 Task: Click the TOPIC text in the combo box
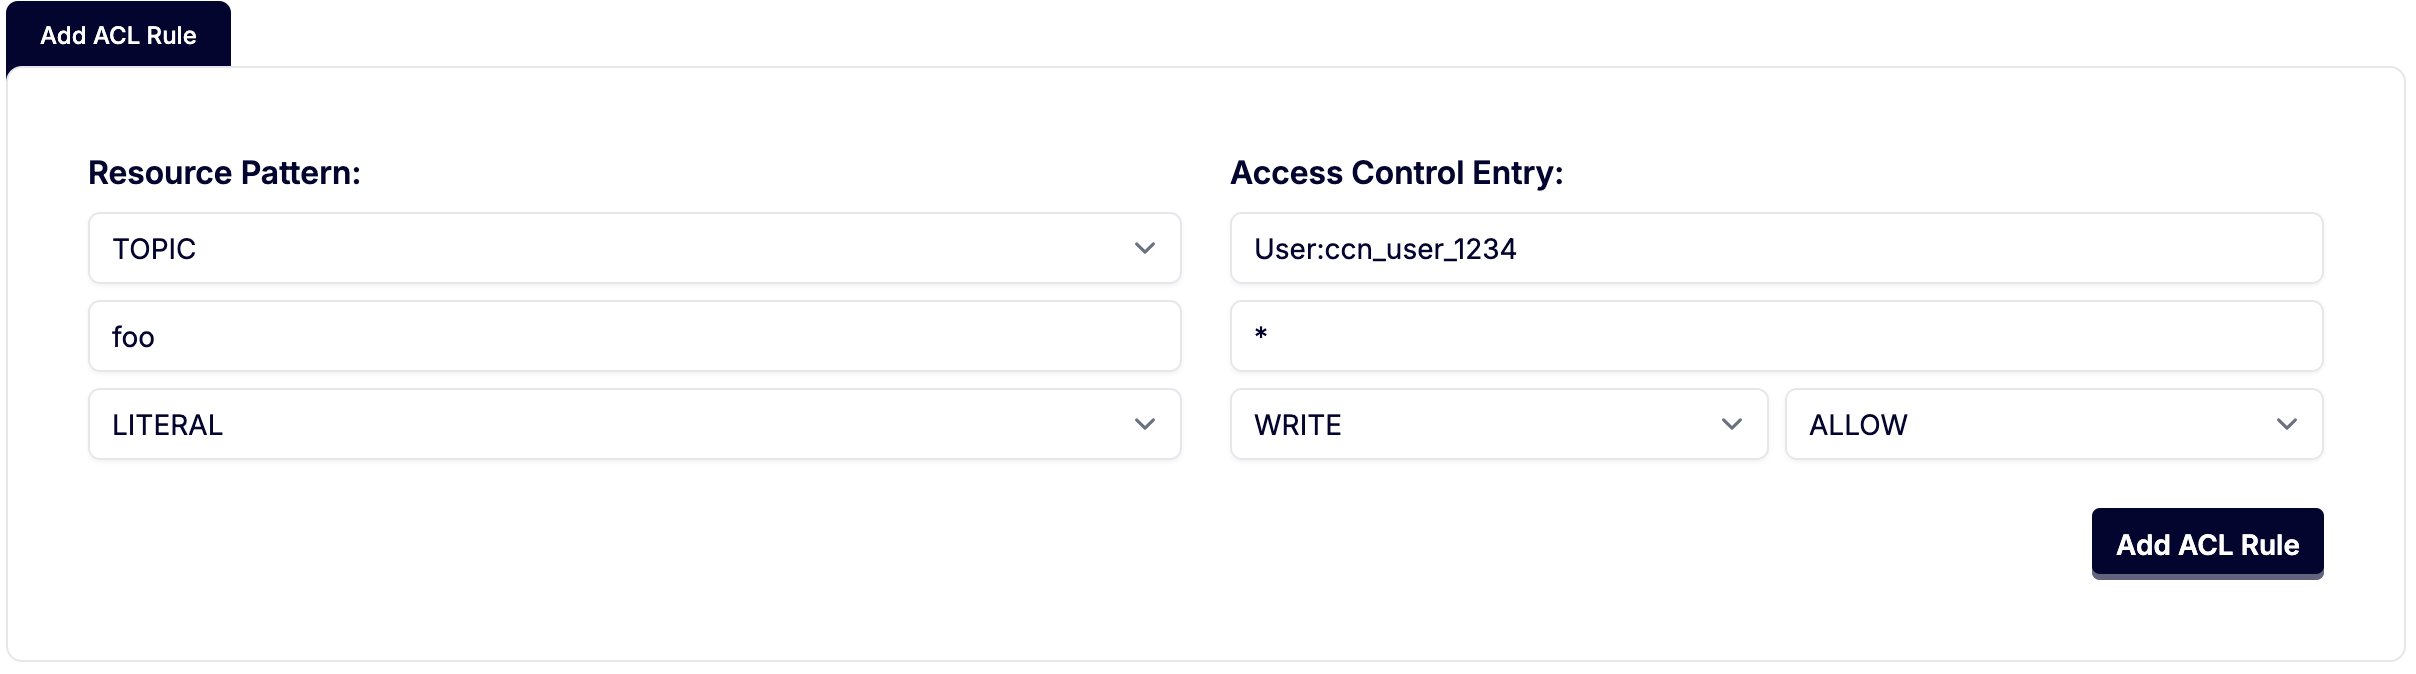point(154,249)
